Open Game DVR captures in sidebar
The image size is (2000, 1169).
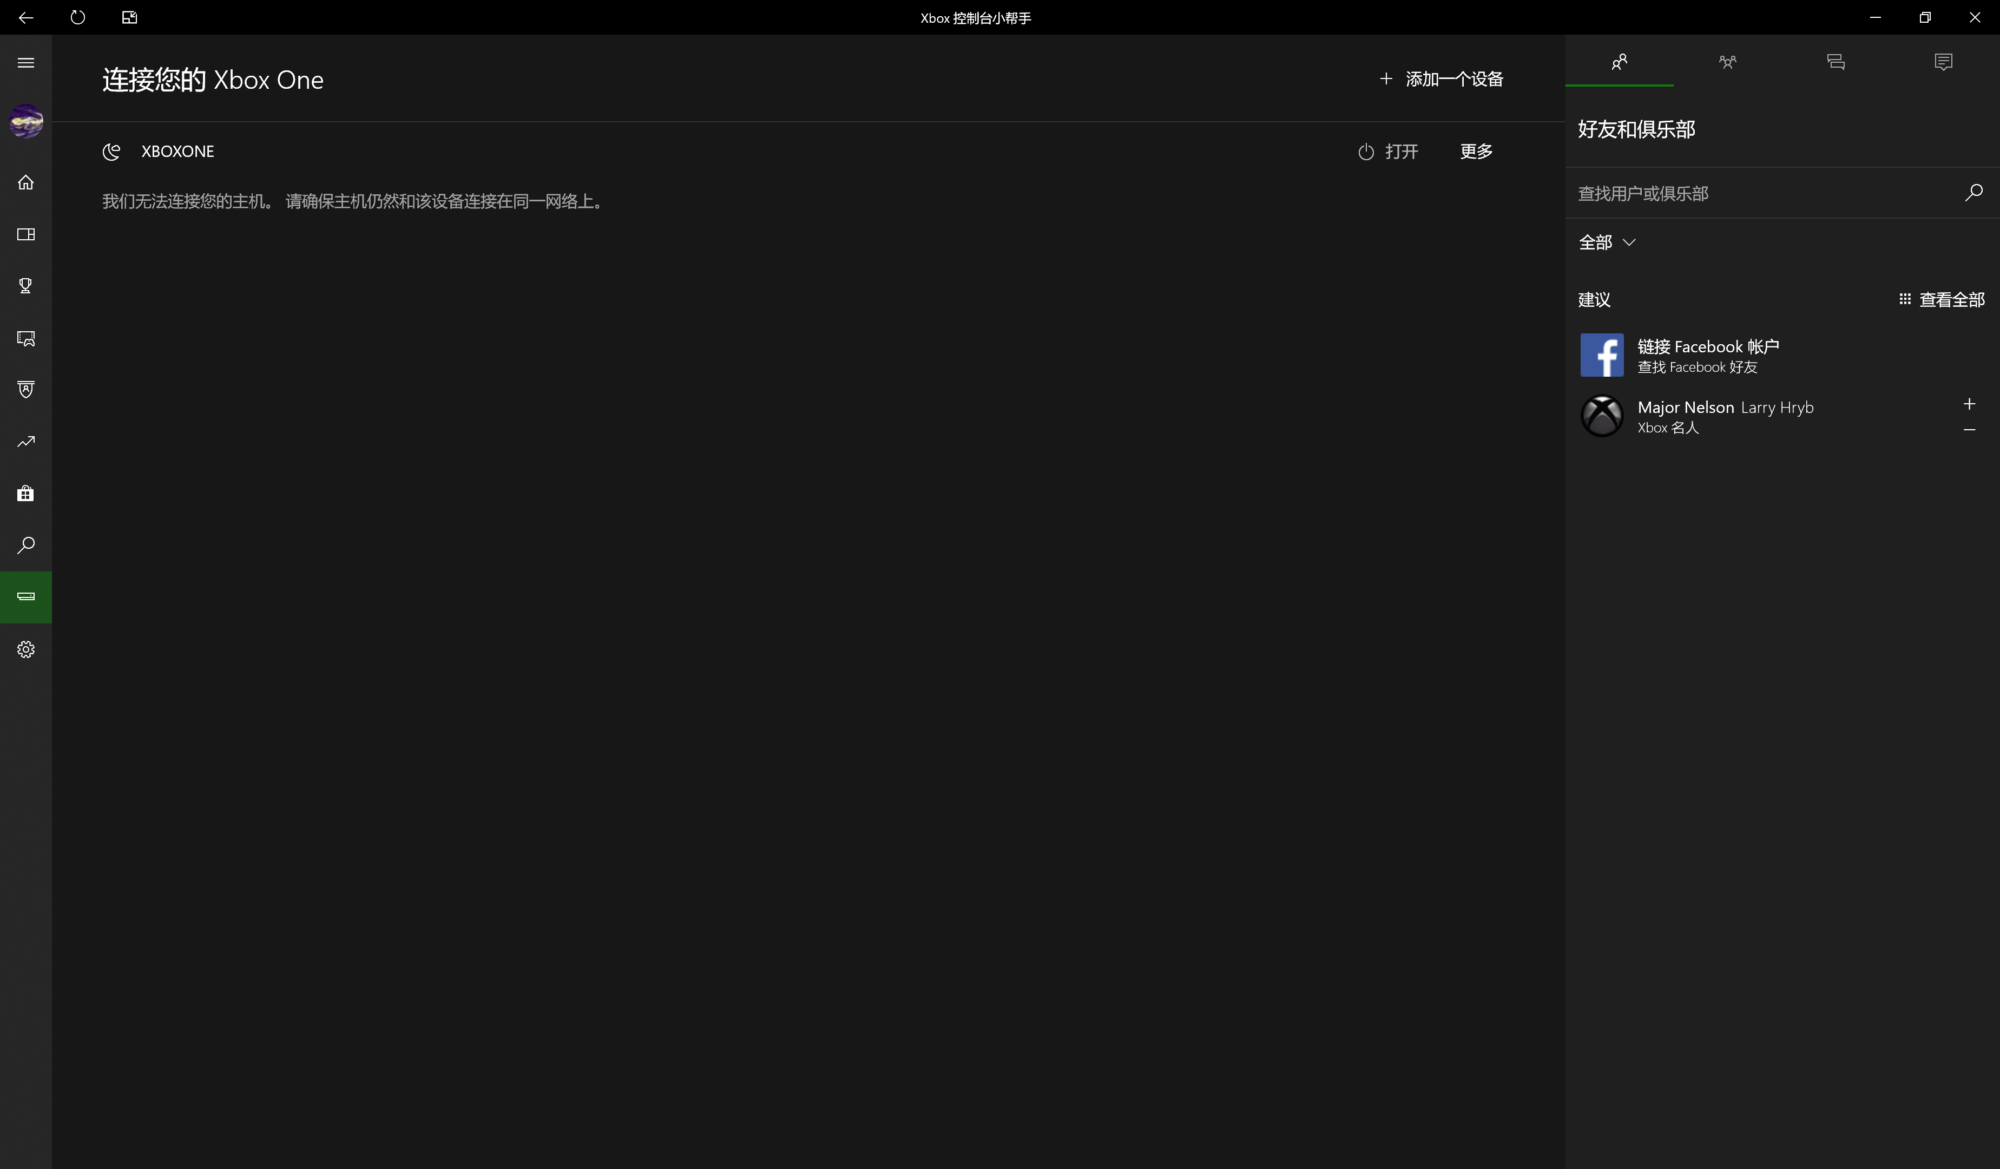pyautogui.click(x=26, y=338)
